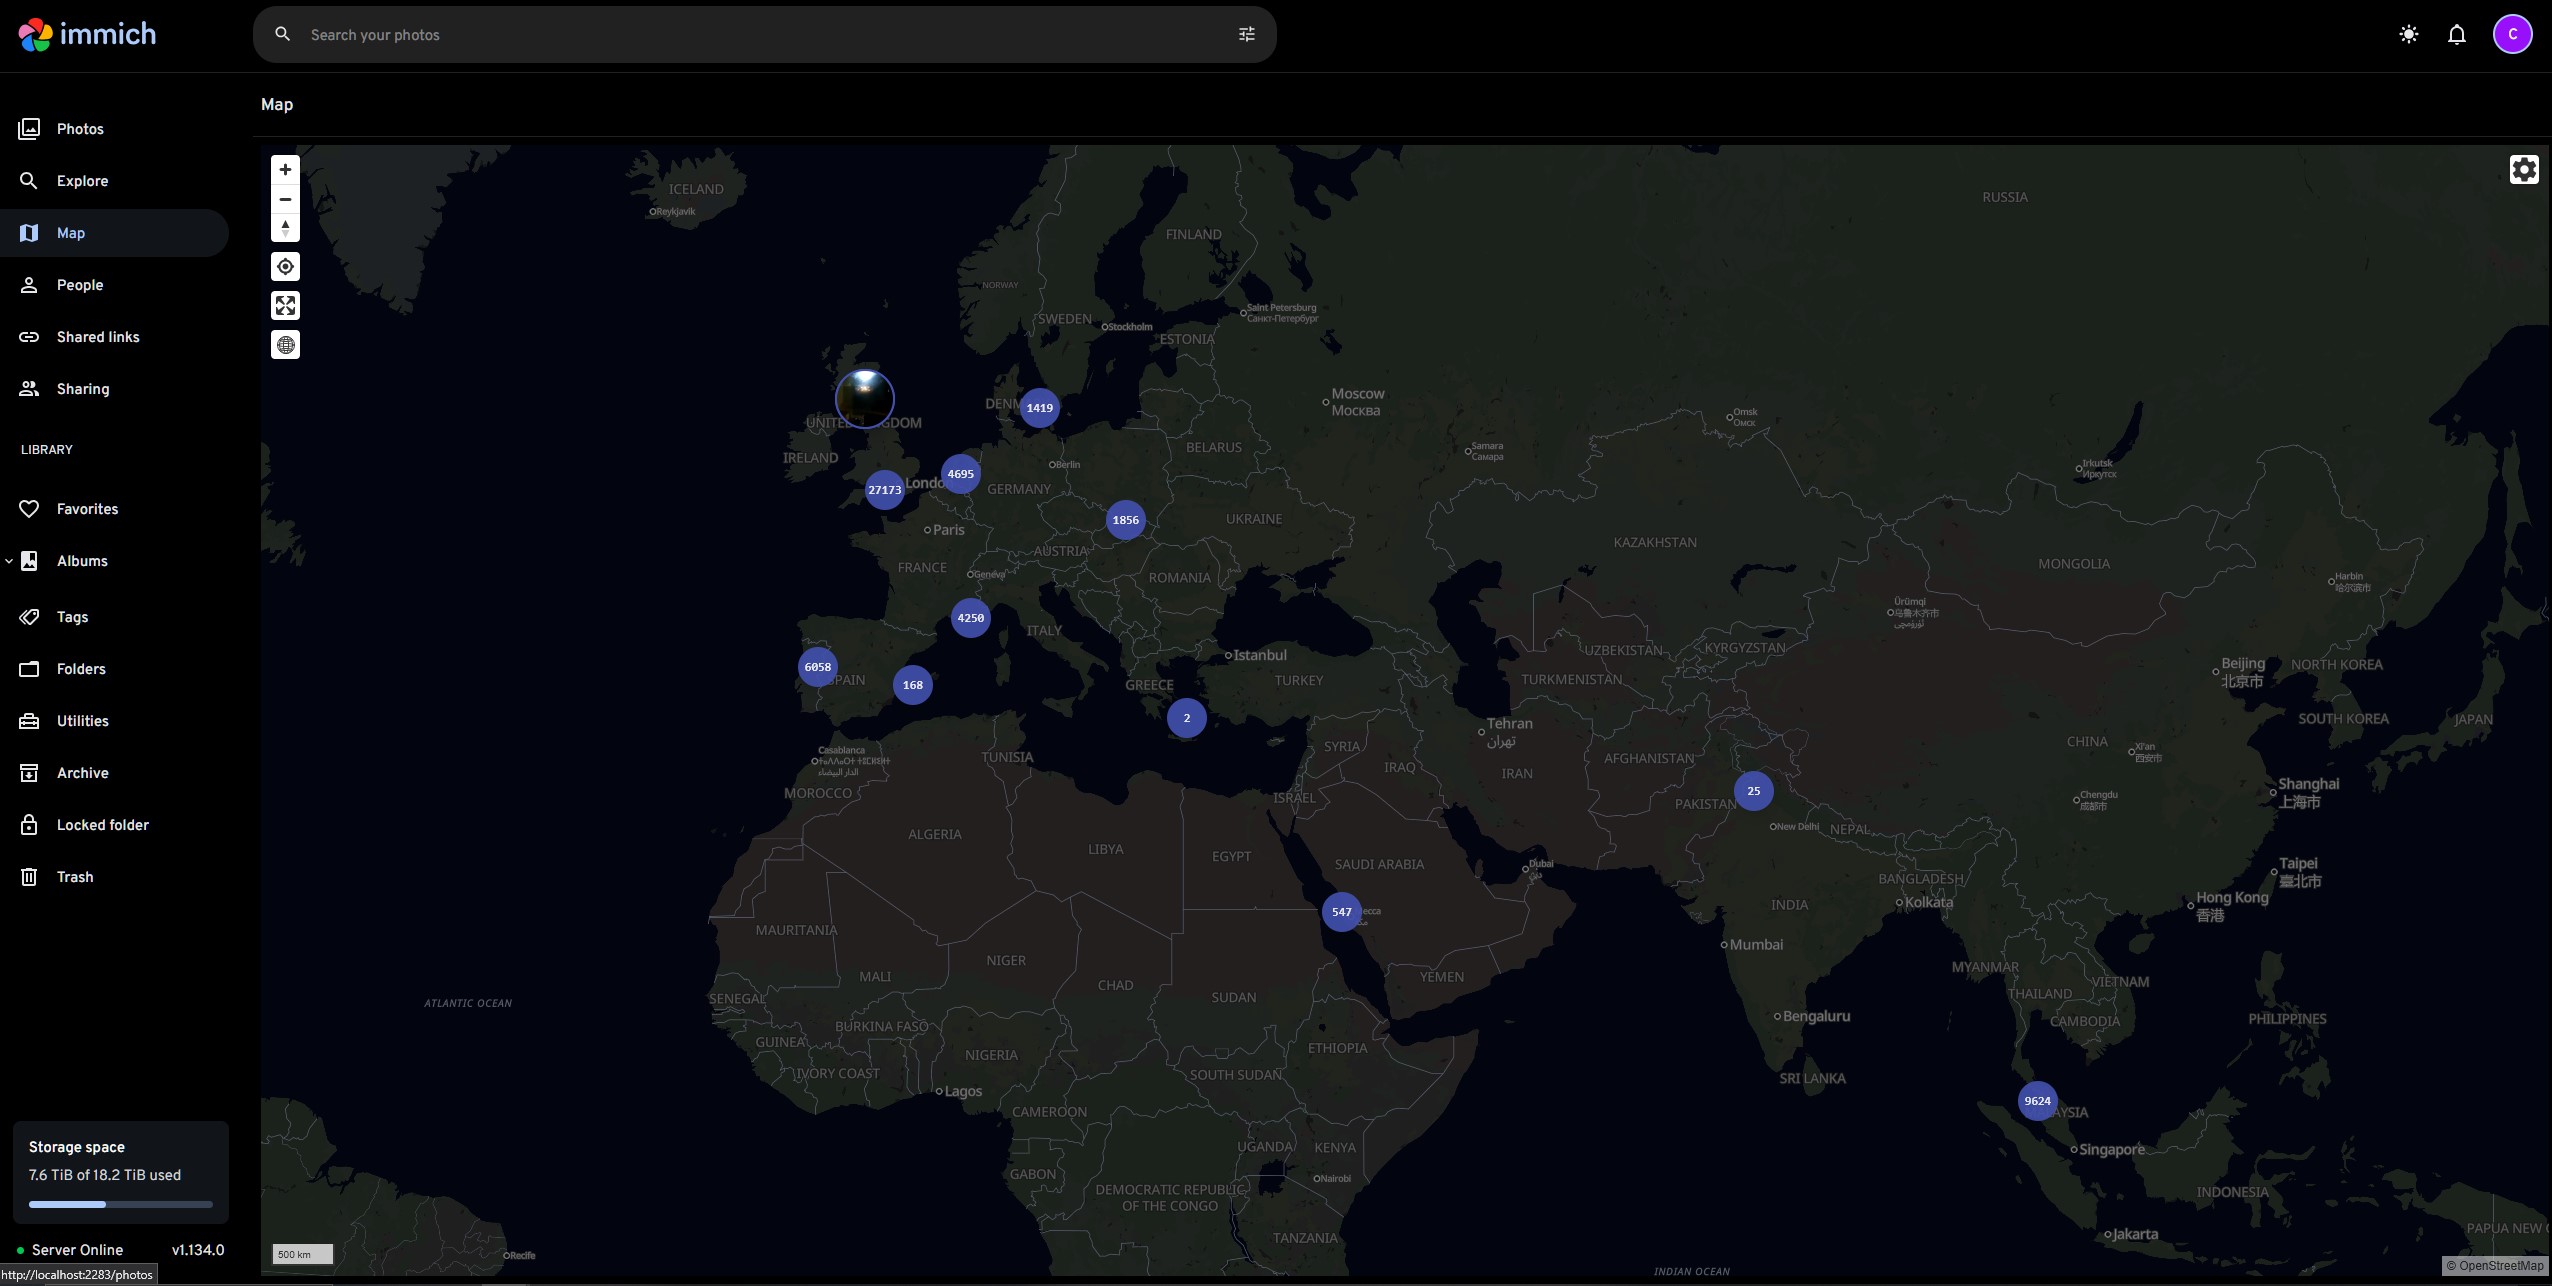Toggle globe projection view
The height and width of the screenshot is (1286, 2552).
tap(285, 345)
